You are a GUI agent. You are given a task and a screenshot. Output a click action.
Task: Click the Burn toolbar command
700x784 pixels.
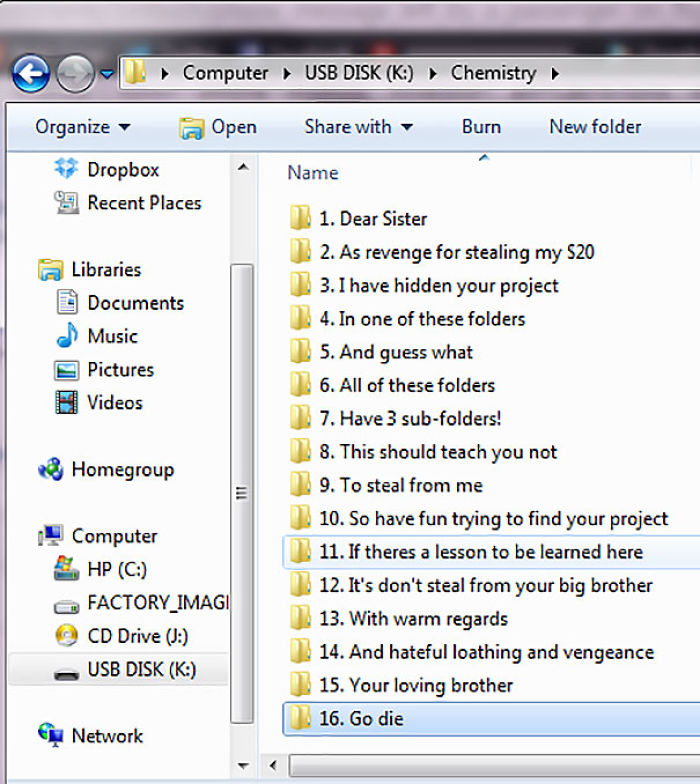coord(481,127)
